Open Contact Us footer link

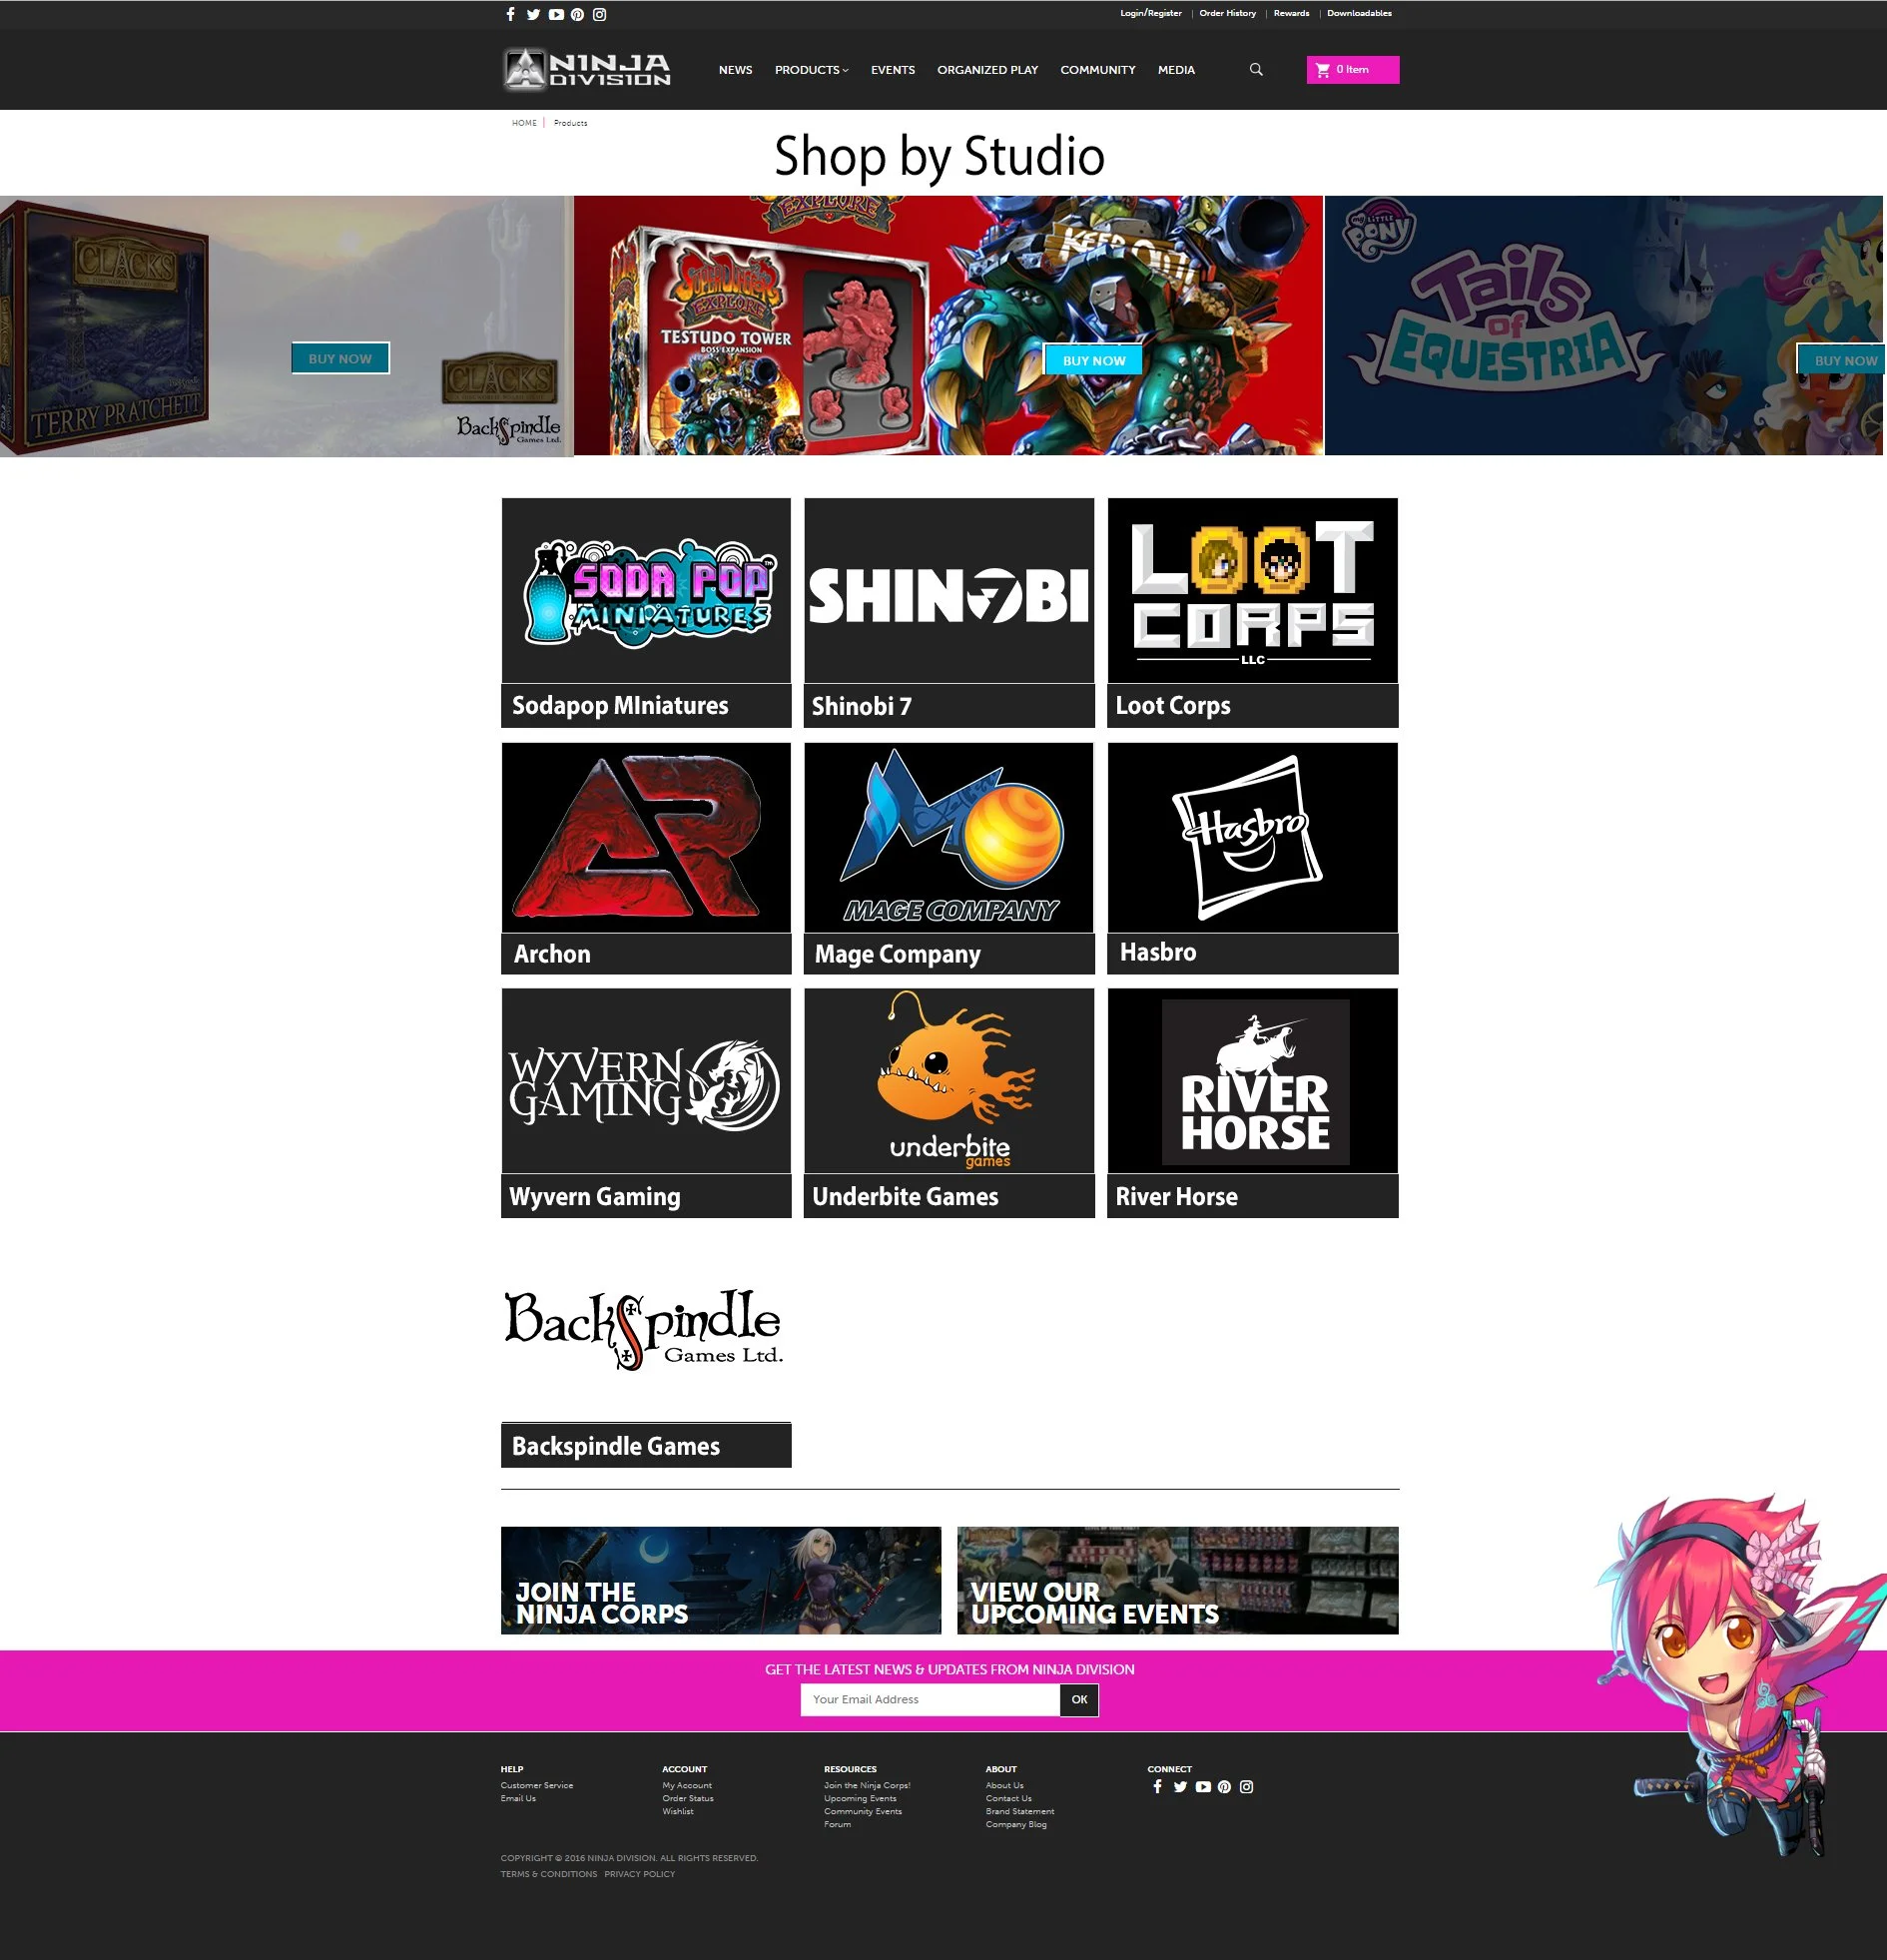[x=1008, y=1798]
